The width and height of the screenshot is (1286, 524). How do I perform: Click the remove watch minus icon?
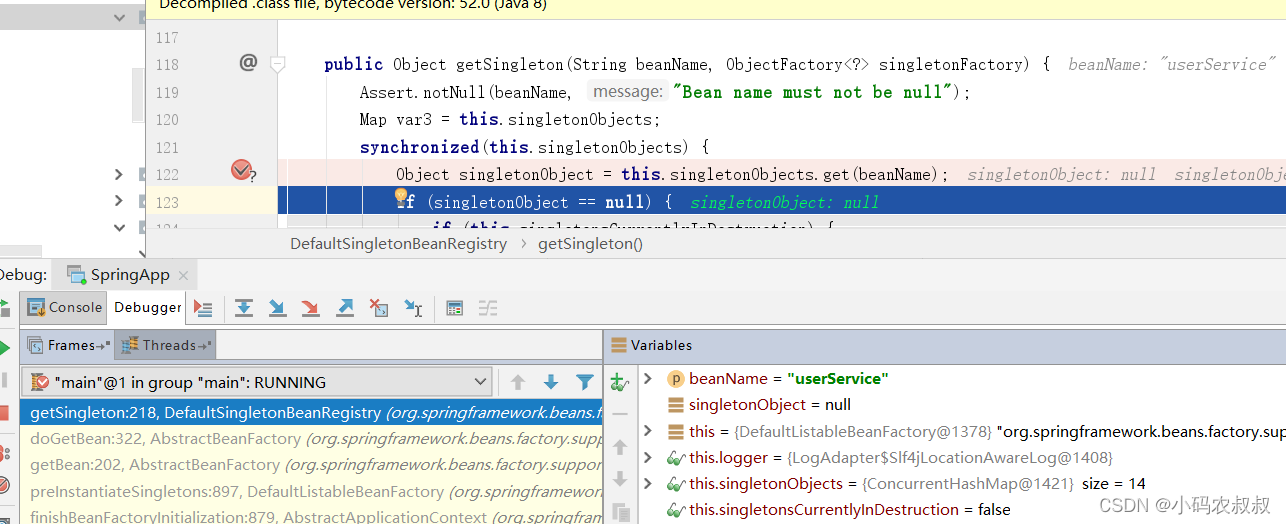(x=620, y=413)
